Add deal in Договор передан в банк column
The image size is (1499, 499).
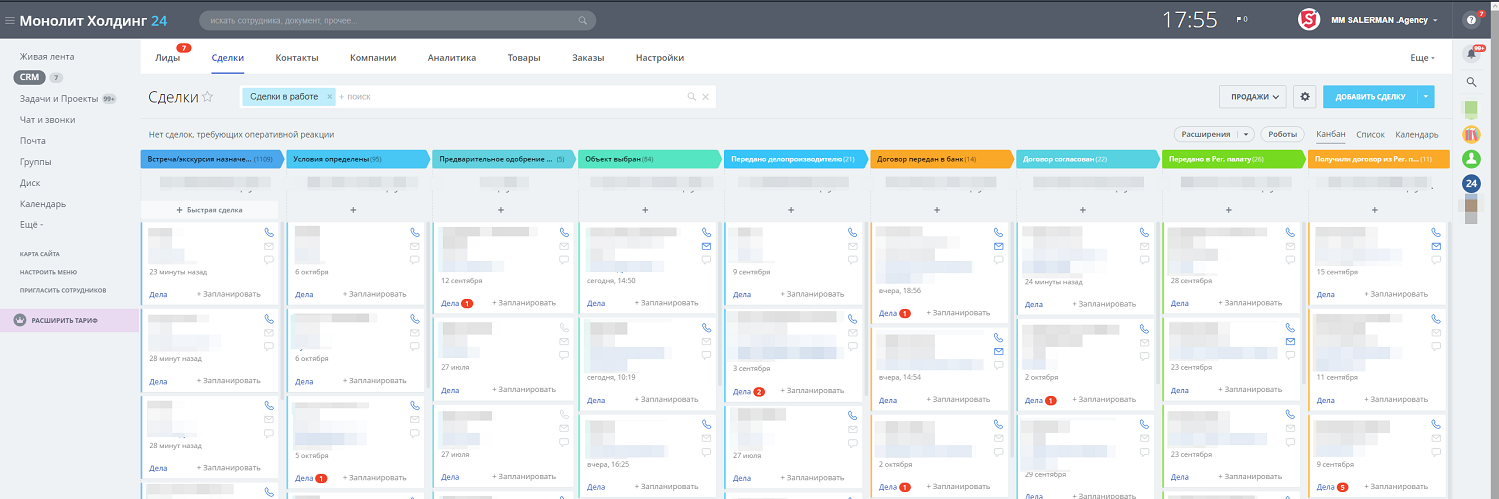coord(937,210)
